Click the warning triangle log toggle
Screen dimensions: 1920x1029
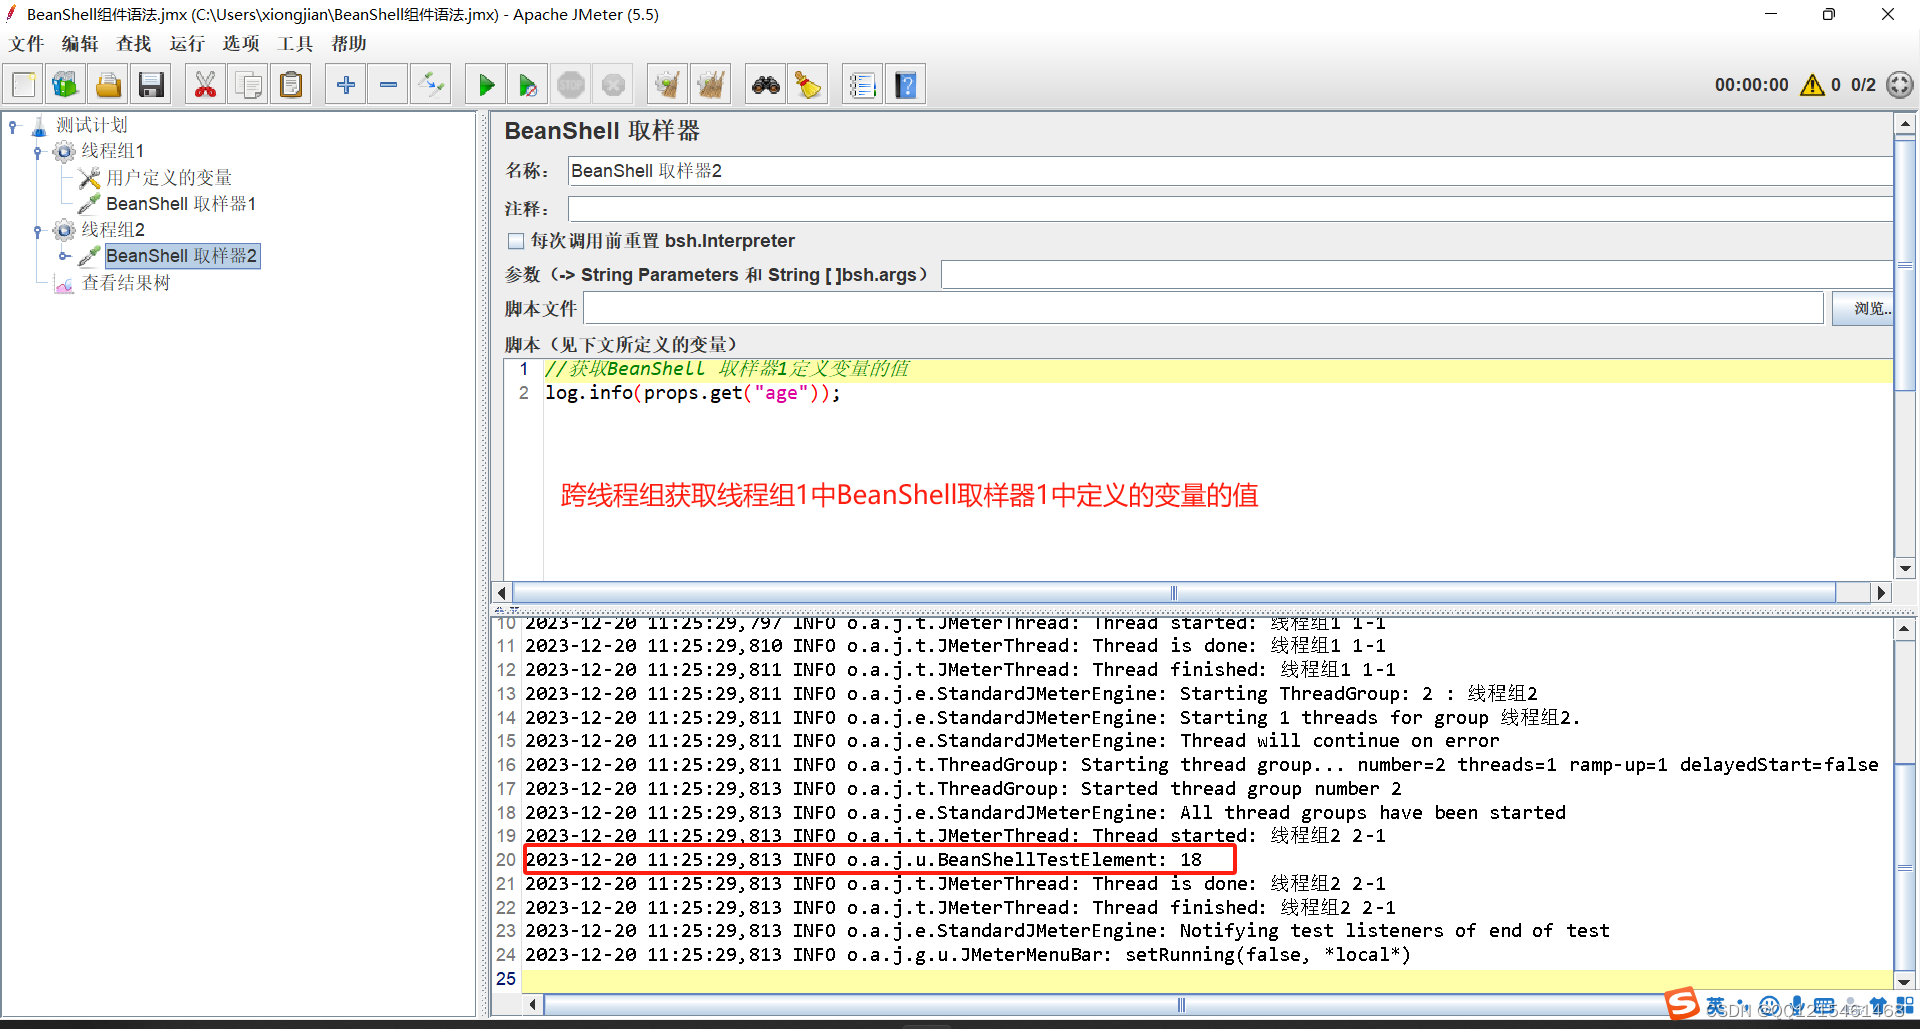(x=1812, y=85)
